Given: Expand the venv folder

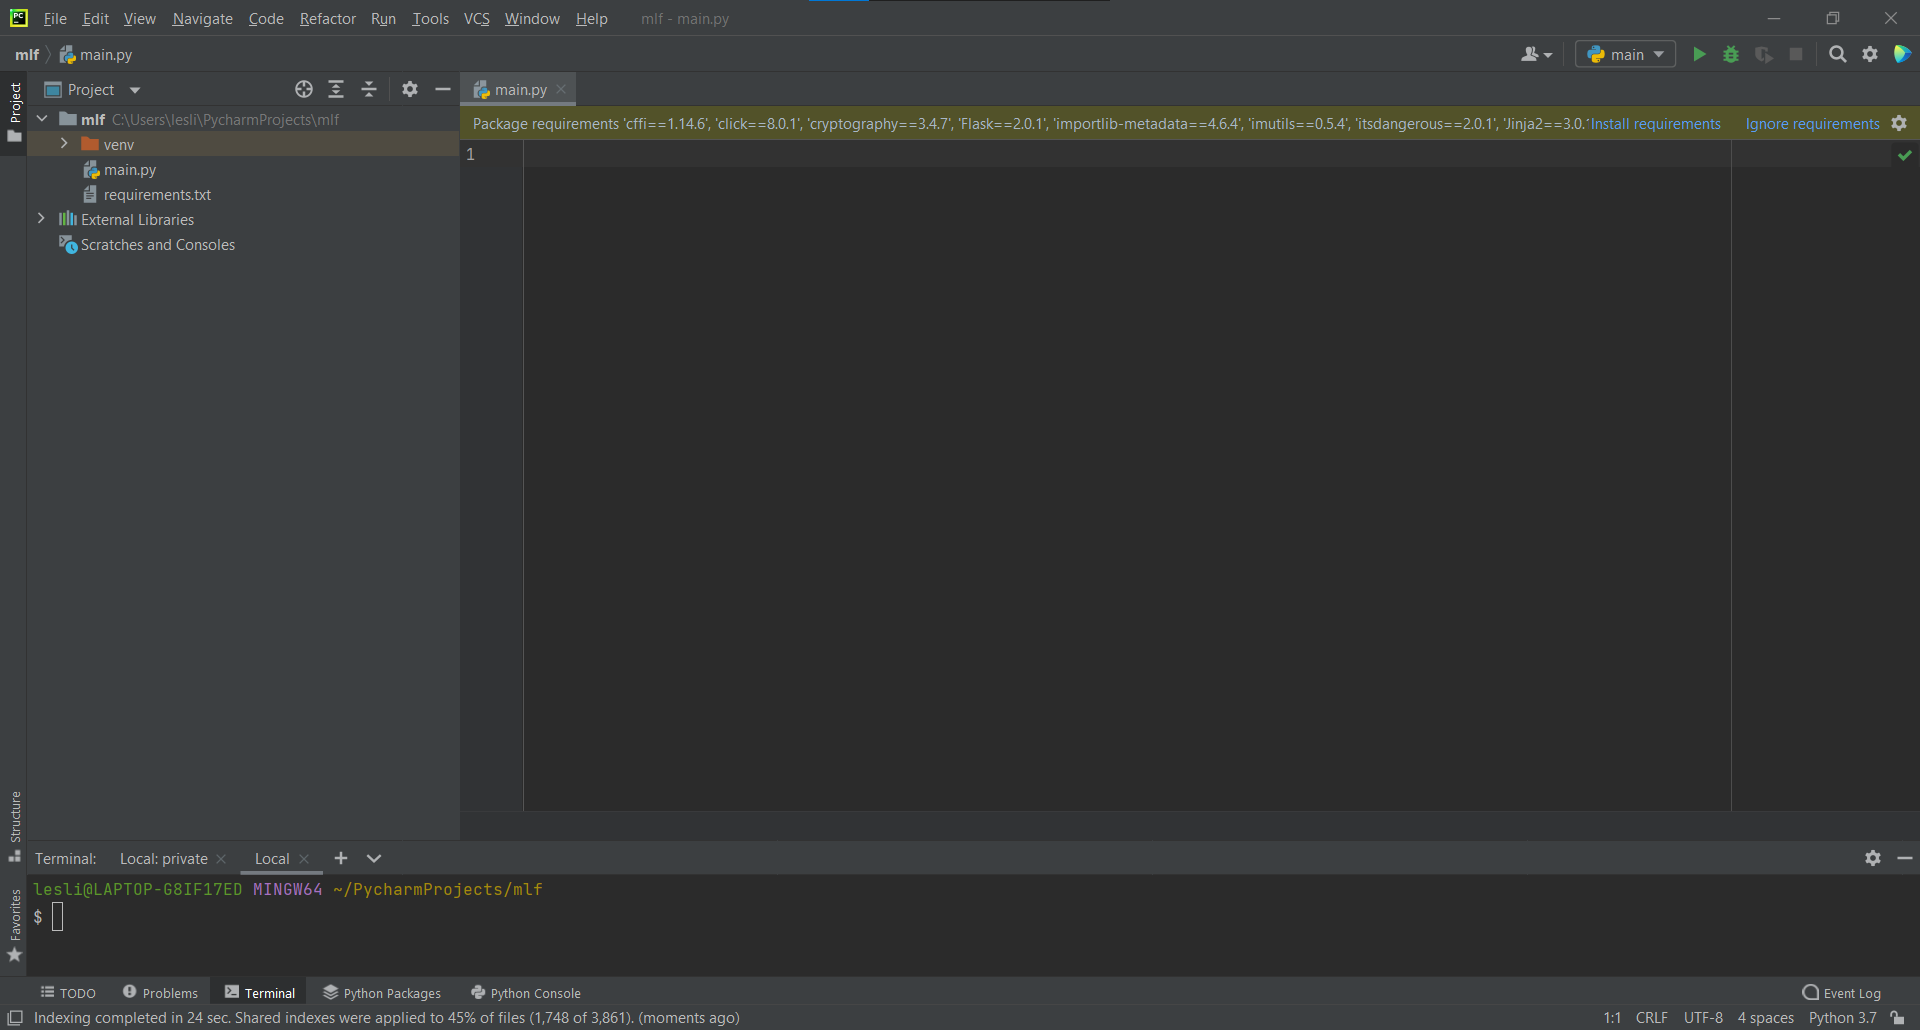Looking at the screenshot, I should coord(64,144).
